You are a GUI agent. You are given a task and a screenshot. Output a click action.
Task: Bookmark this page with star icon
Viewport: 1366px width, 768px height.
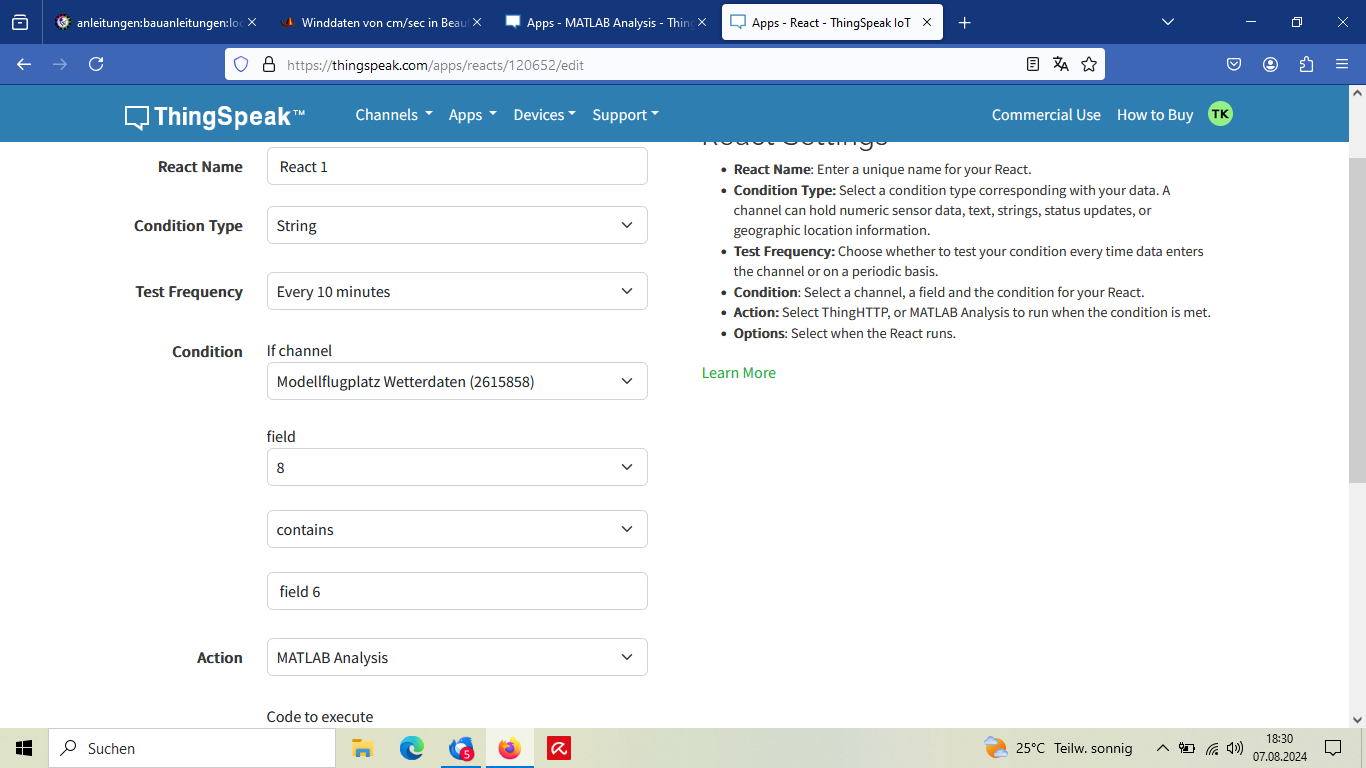1089,64
